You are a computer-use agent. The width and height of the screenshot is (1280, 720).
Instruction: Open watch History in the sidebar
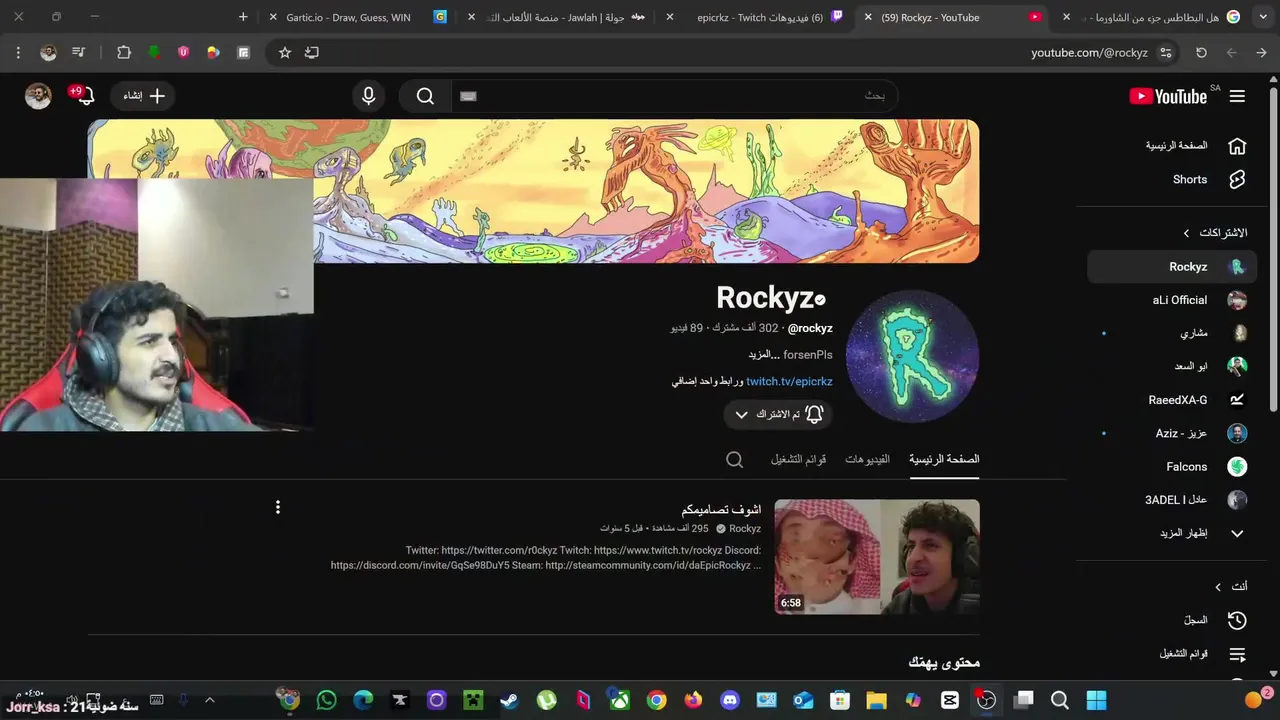(1172, 620)
